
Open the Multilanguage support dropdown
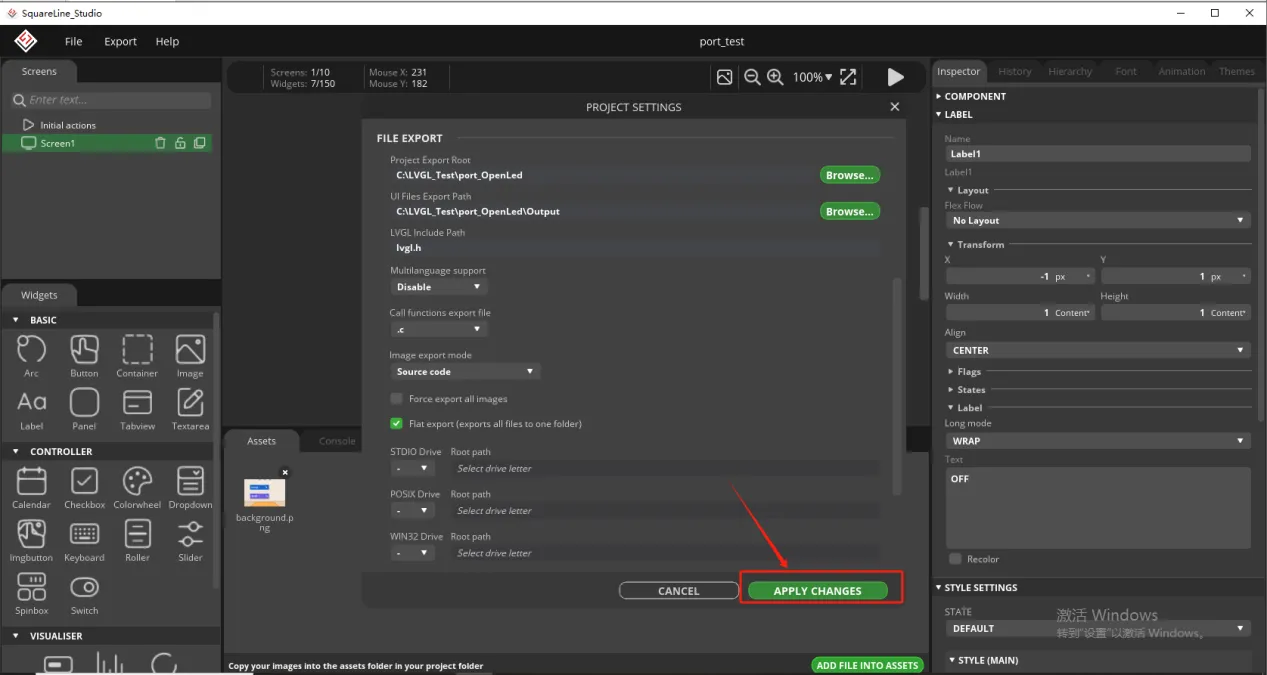coord(437,287)
